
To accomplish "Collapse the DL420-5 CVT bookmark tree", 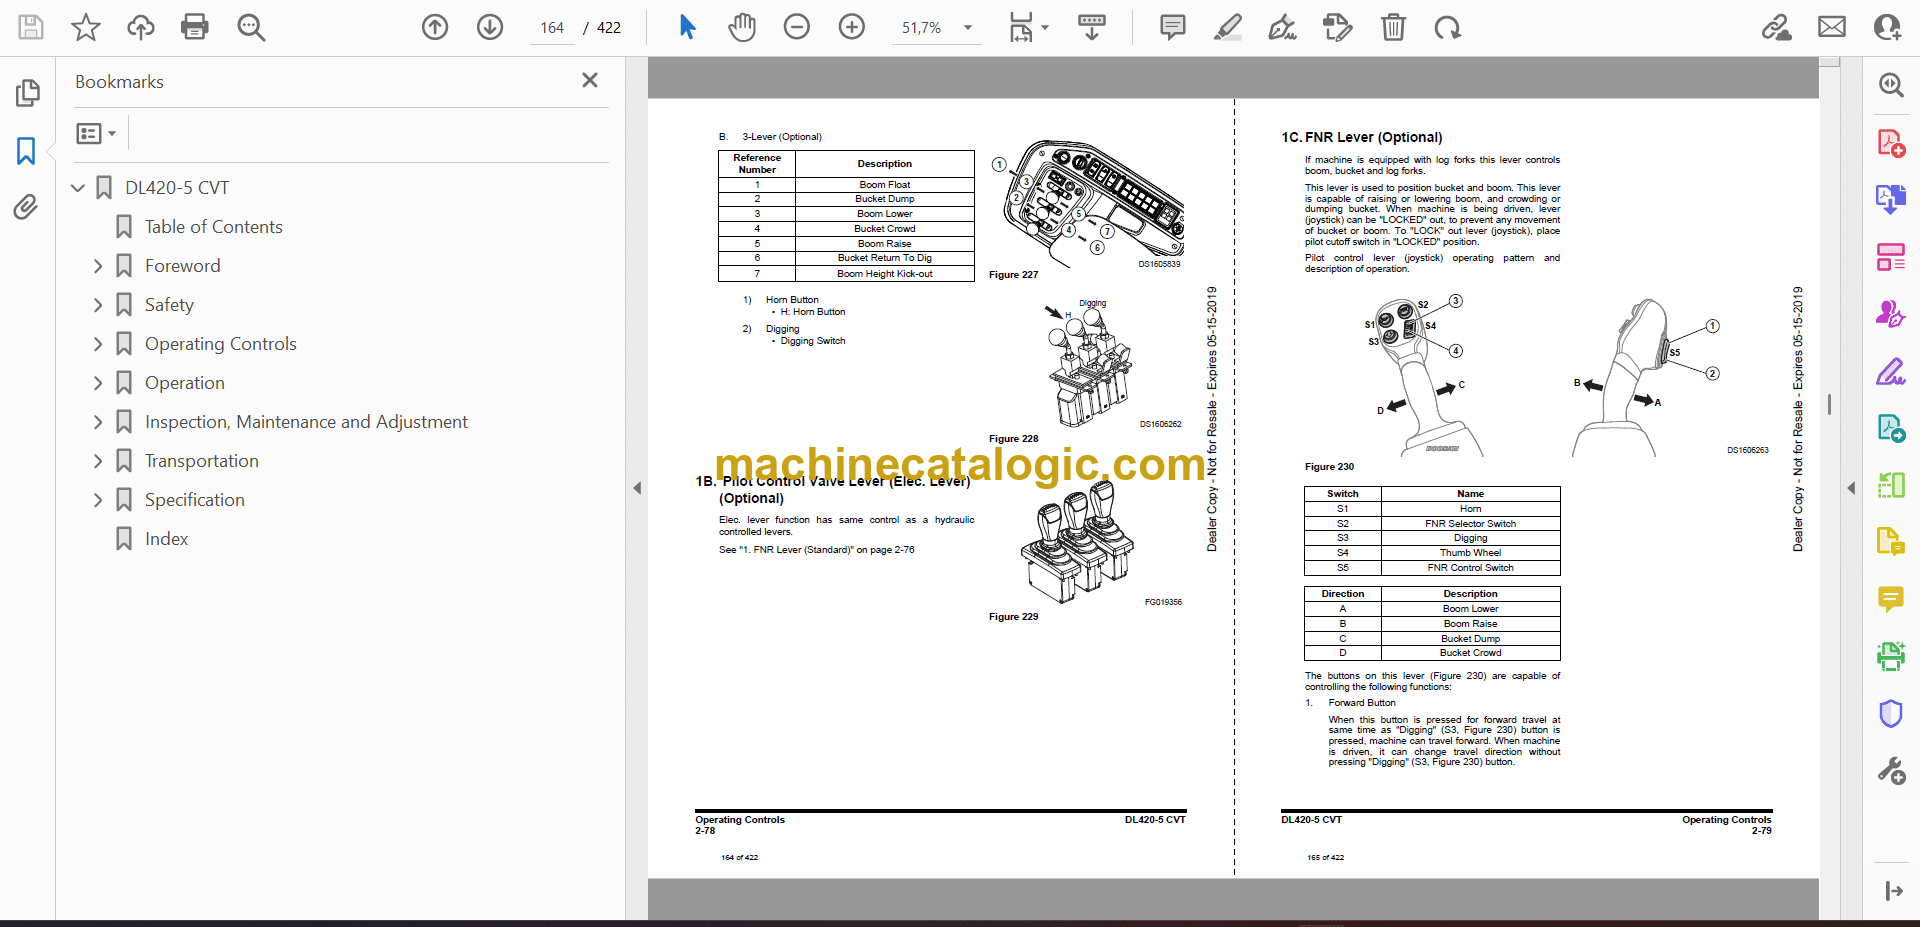I will pyautogui.click(x=78, y=188).
